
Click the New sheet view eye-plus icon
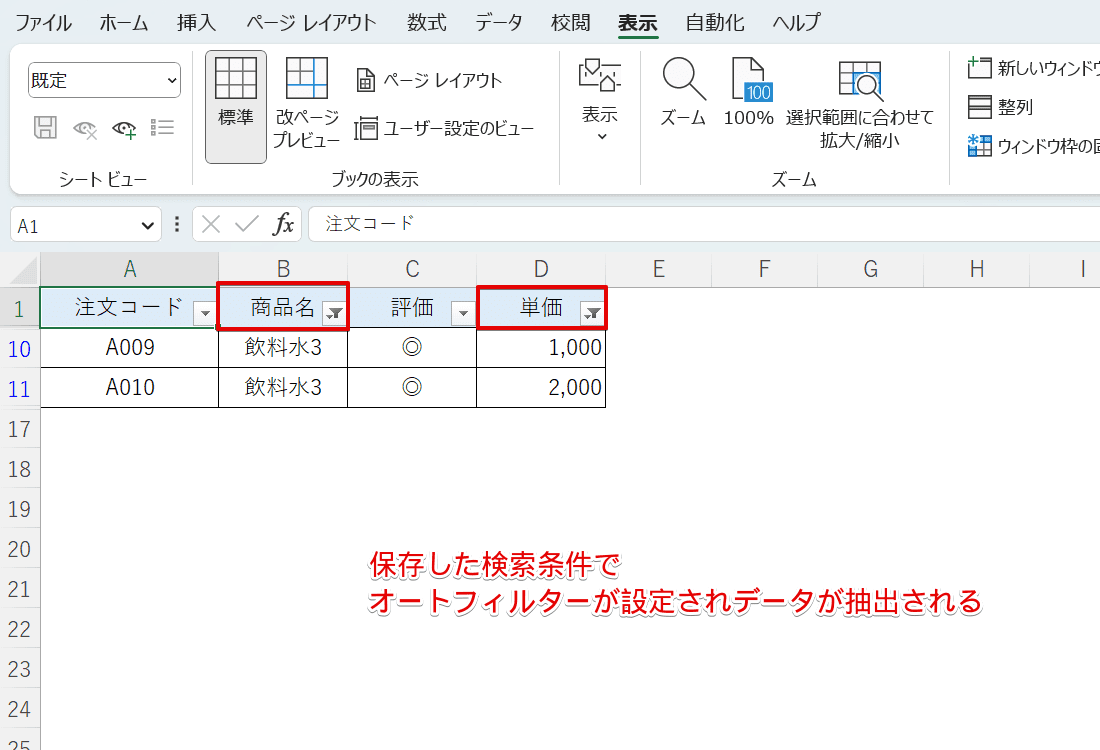point(124,128)
